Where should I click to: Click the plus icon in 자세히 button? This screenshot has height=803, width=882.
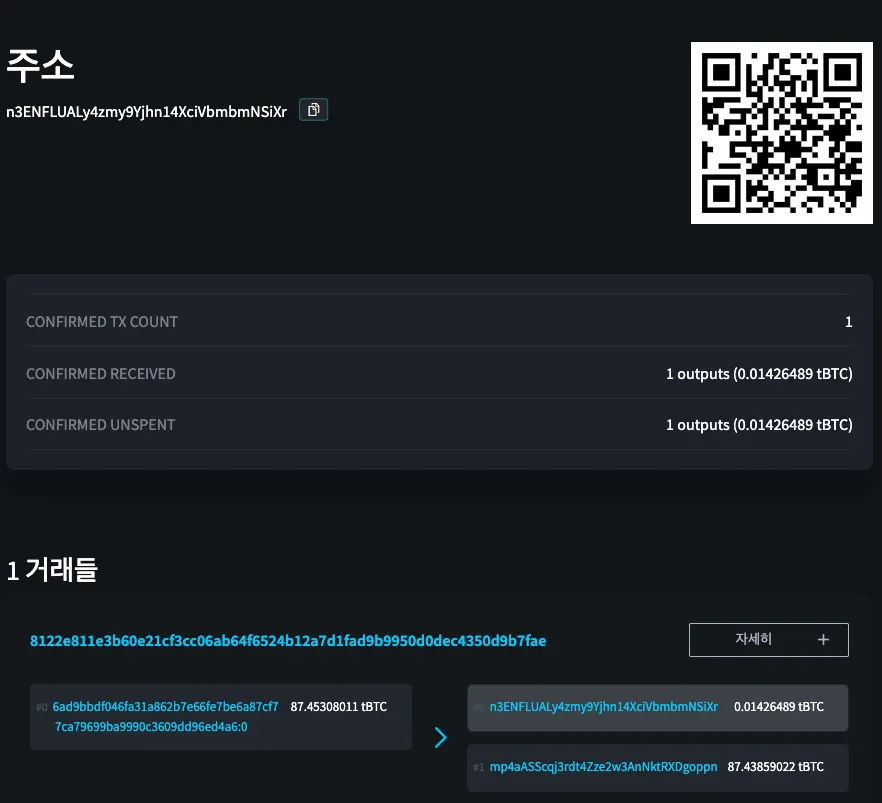(823, 639)
